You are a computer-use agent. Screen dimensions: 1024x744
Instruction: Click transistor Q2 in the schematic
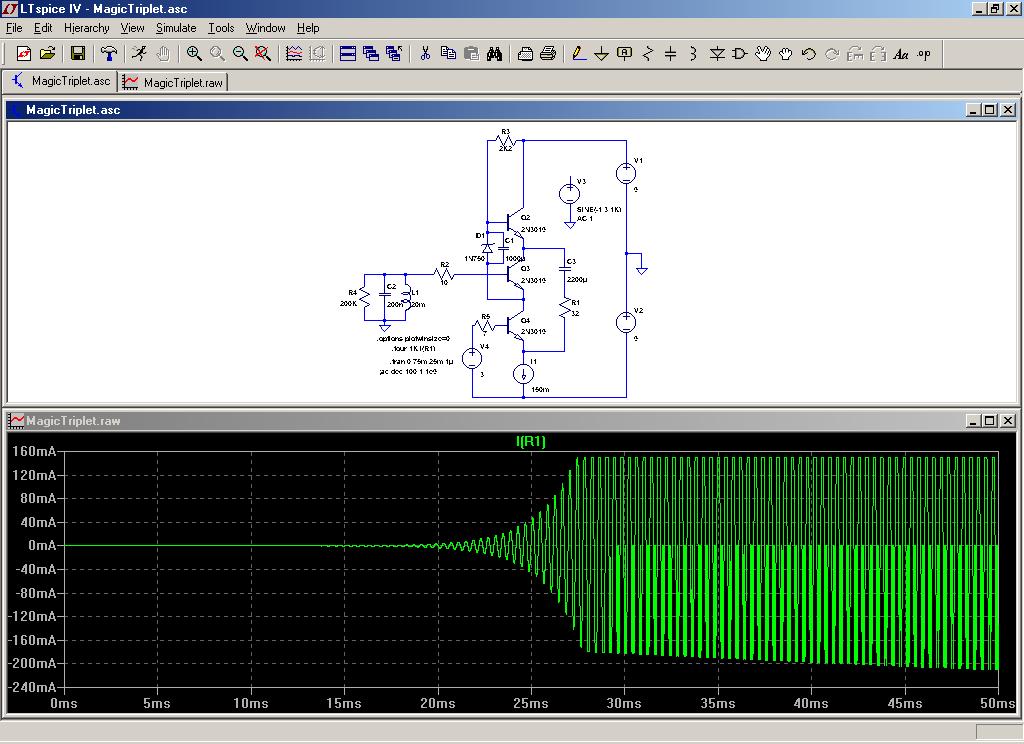coord(516,224)
